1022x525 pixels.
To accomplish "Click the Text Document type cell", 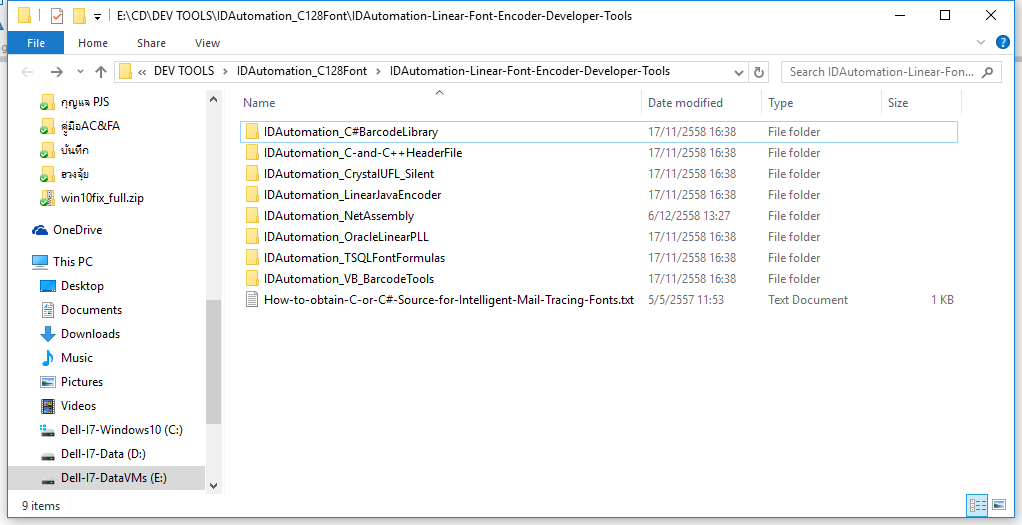I will click(808, 300).
